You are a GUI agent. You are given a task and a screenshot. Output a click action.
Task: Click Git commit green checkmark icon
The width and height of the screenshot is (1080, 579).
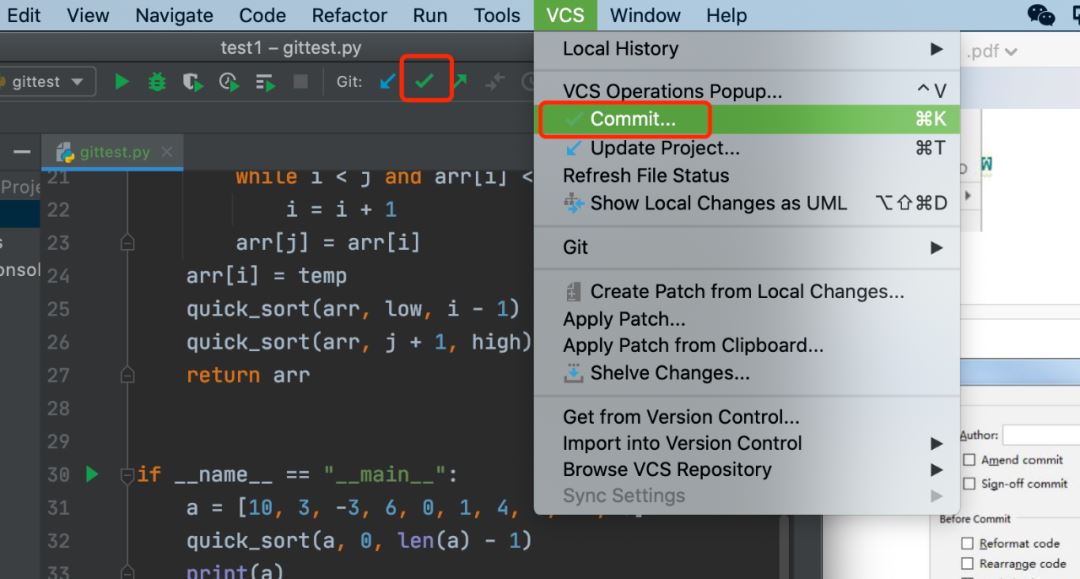[x=424, y=81]
